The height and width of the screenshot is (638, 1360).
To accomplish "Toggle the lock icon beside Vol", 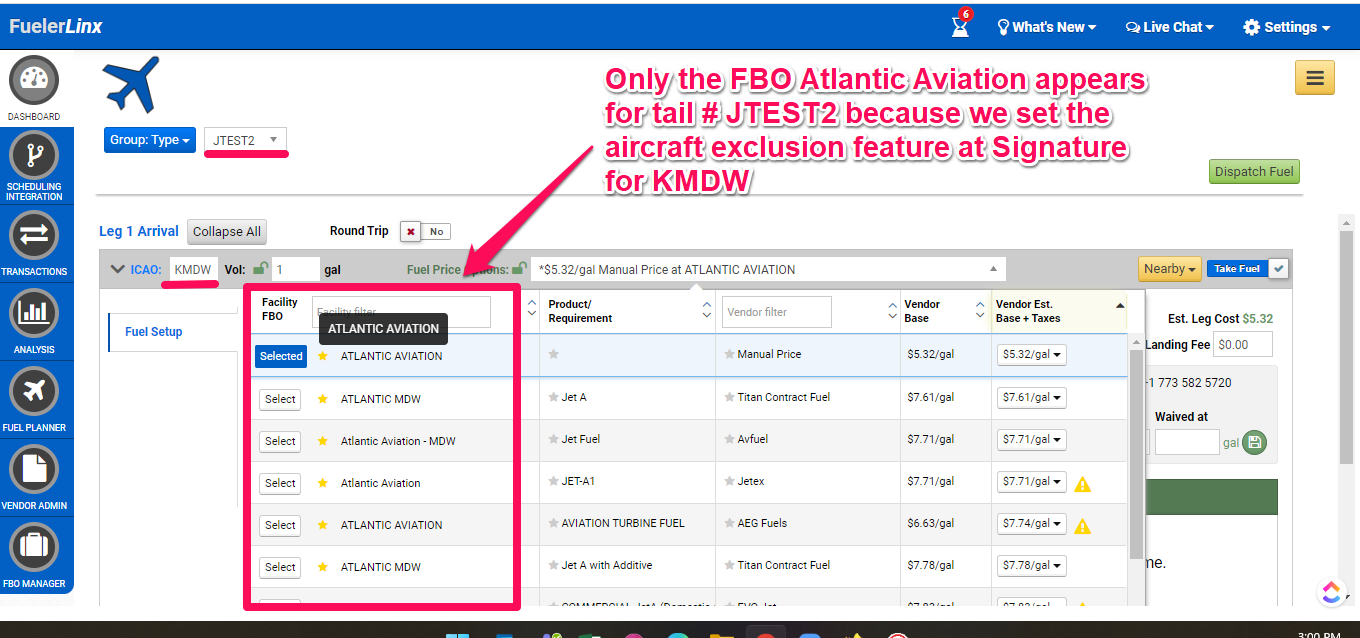I will click(260, 268).
